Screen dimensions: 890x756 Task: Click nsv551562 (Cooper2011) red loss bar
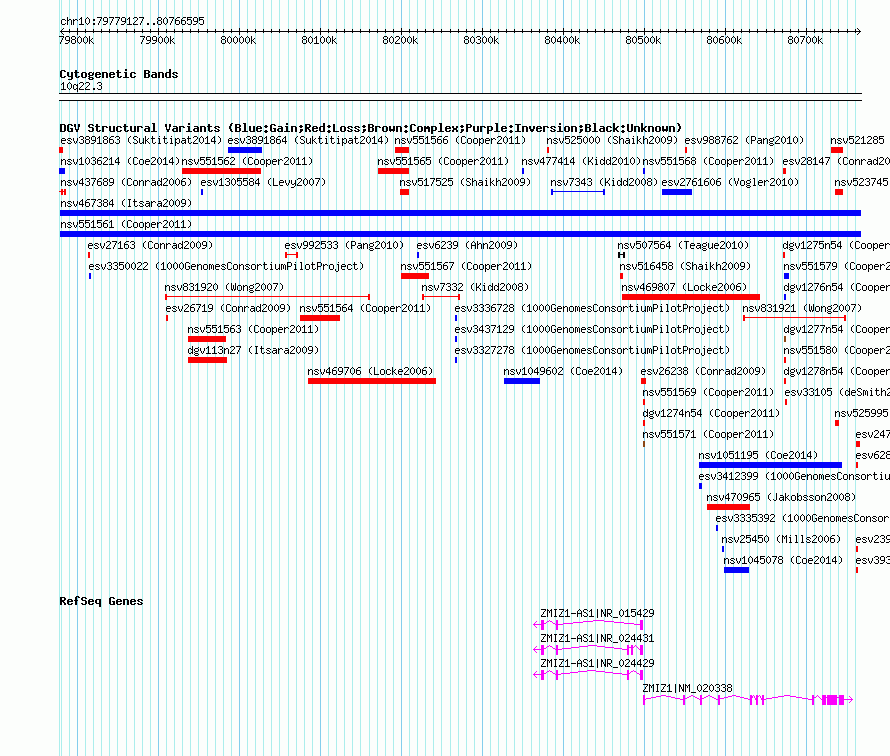(221, 171)
